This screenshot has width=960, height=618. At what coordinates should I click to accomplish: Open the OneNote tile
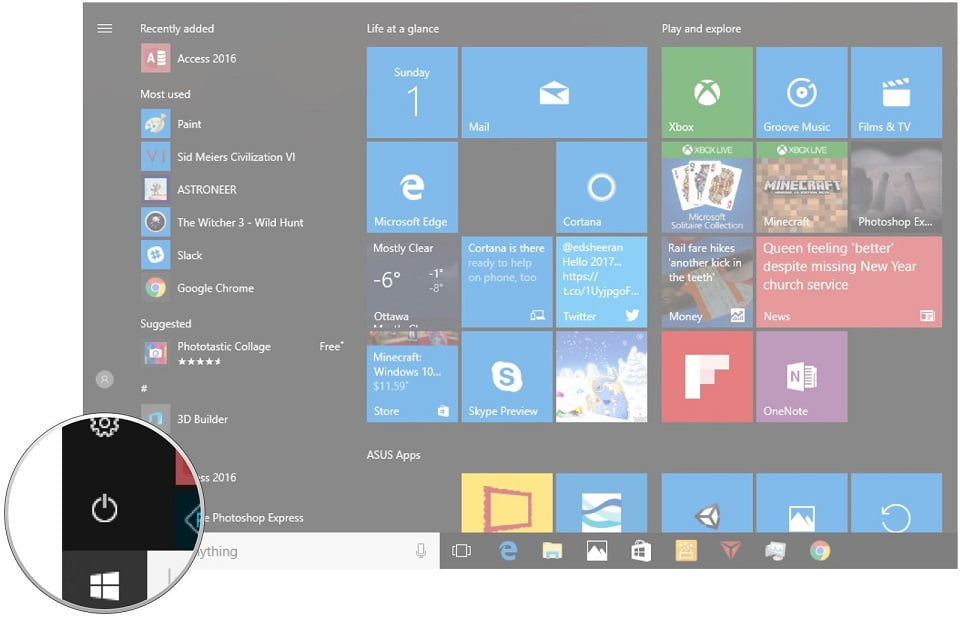coord(801,377)
